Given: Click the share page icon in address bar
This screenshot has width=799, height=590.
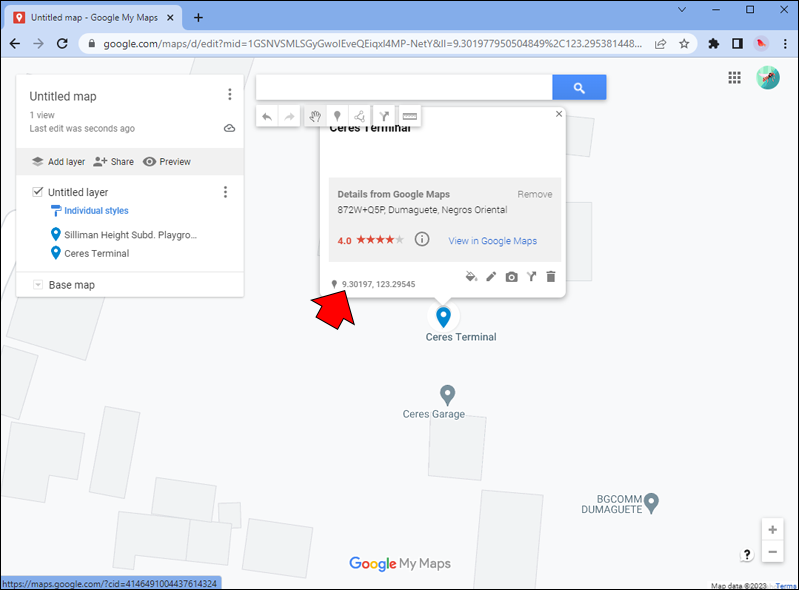Looking at the screenshot, I should (x=660, y=44).
